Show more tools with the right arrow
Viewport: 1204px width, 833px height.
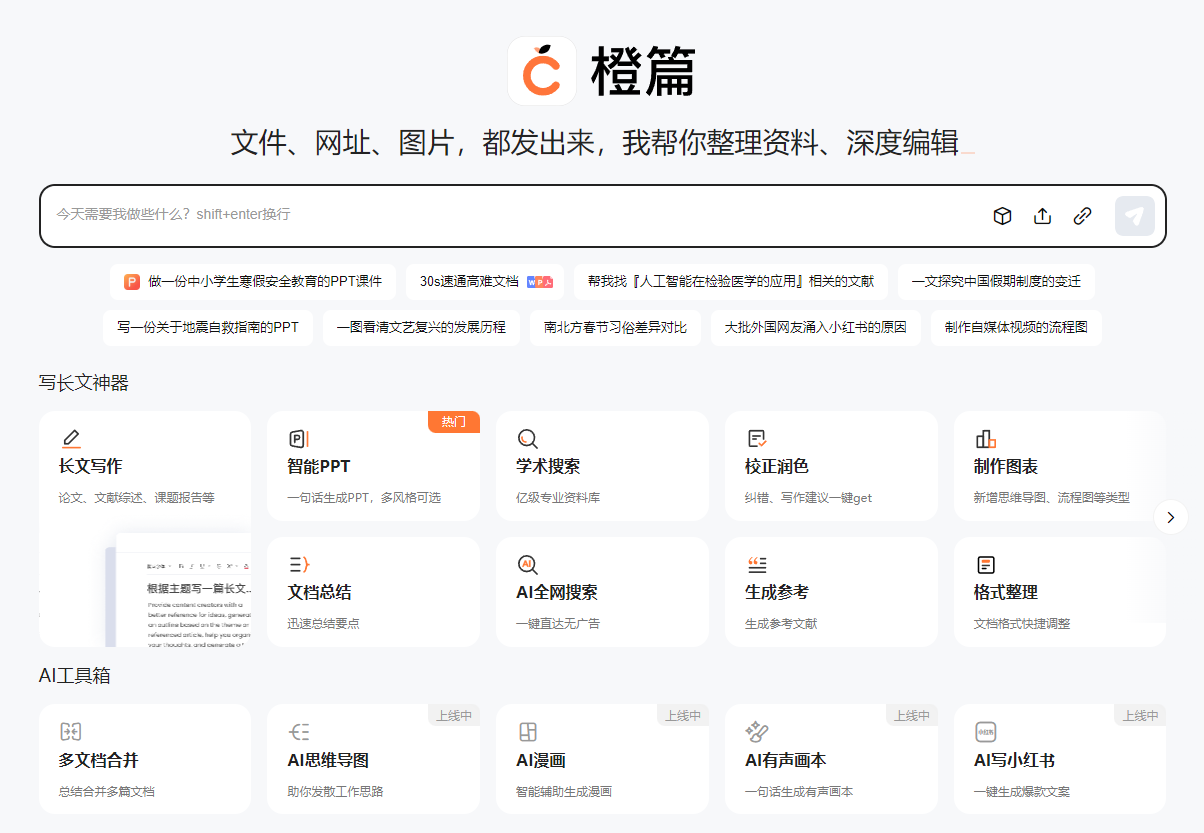click(1171, 517)
